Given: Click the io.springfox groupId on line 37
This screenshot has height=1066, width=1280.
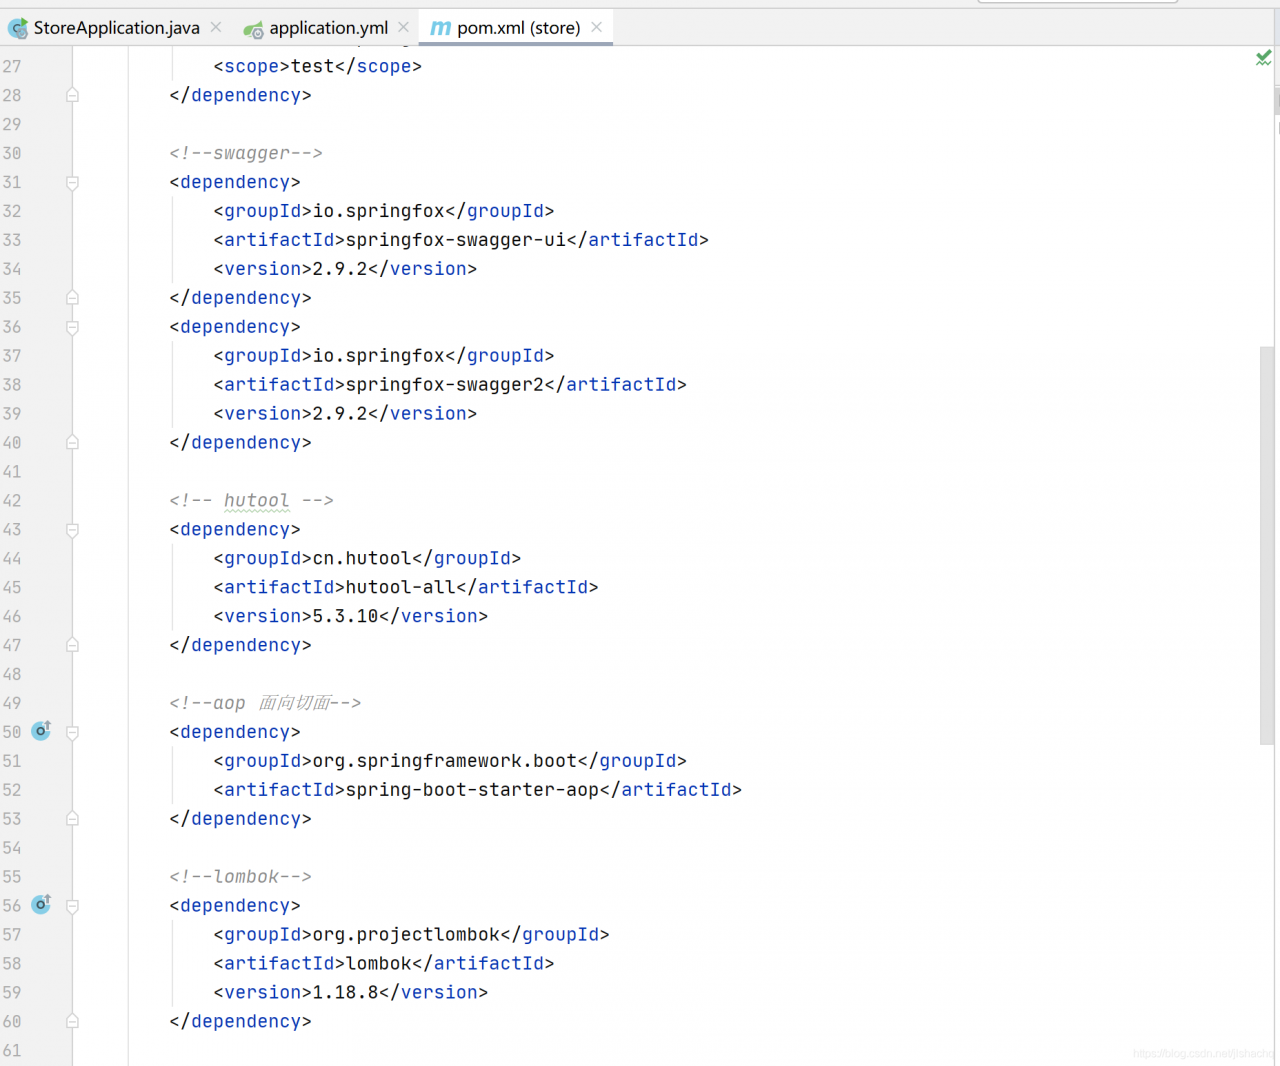Looking at the screenshot, I should pos(379,356).
